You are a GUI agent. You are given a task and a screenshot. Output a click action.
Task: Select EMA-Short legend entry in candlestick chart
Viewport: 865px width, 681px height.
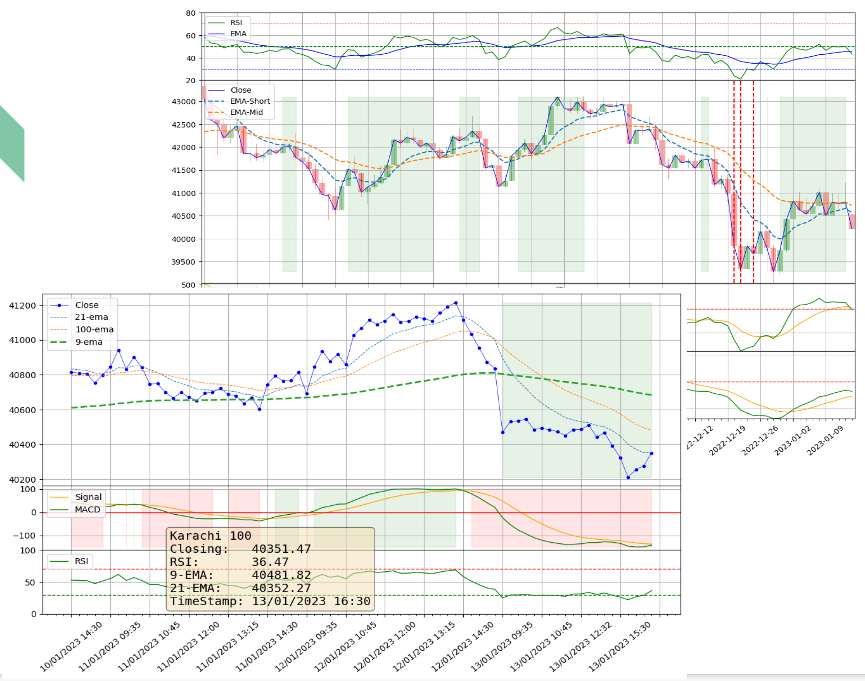tap(249, 101)
